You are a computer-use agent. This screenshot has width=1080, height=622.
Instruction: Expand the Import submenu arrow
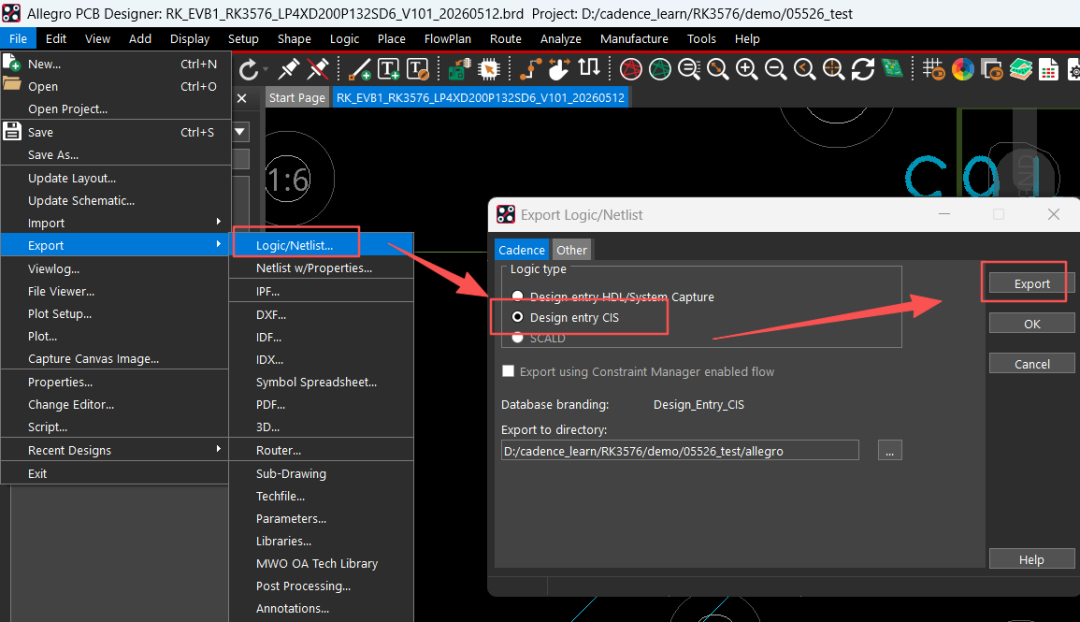[218, 222]
